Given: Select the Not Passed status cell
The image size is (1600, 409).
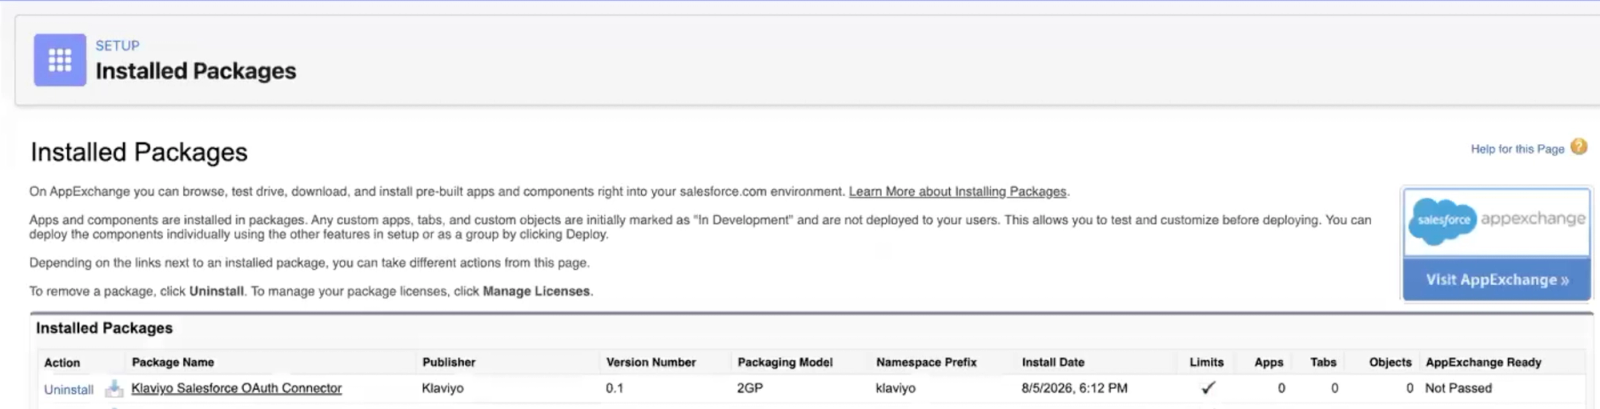Looking at the screenshot, I should click(x=1458, y=388).
